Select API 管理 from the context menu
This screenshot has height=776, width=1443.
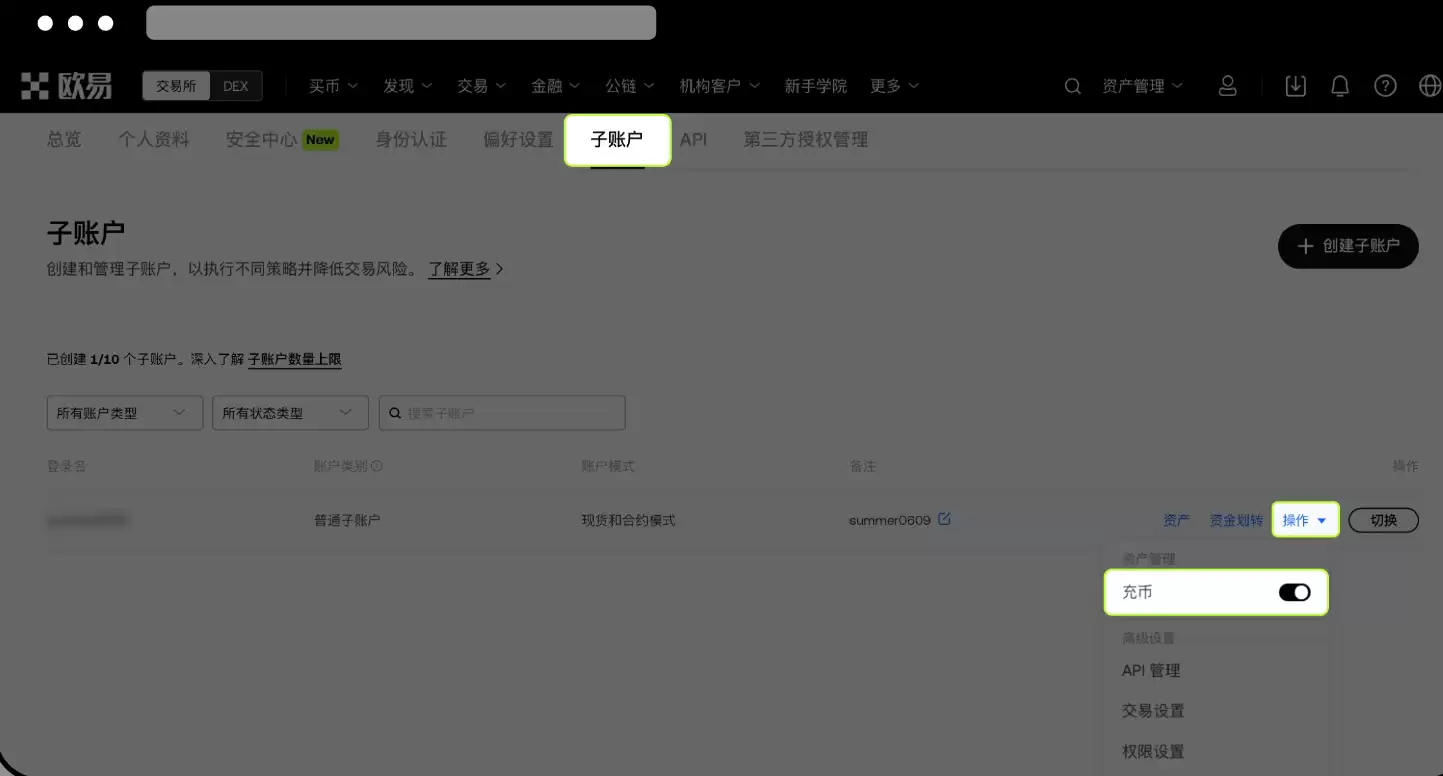(1150, 670)
